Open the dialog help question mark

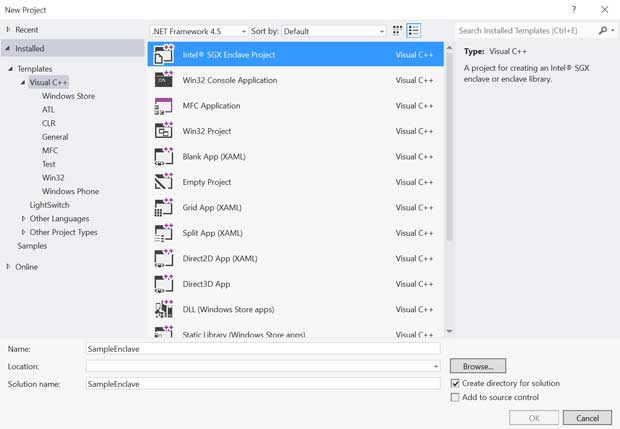pyautogui.click(x=574, y=9)
